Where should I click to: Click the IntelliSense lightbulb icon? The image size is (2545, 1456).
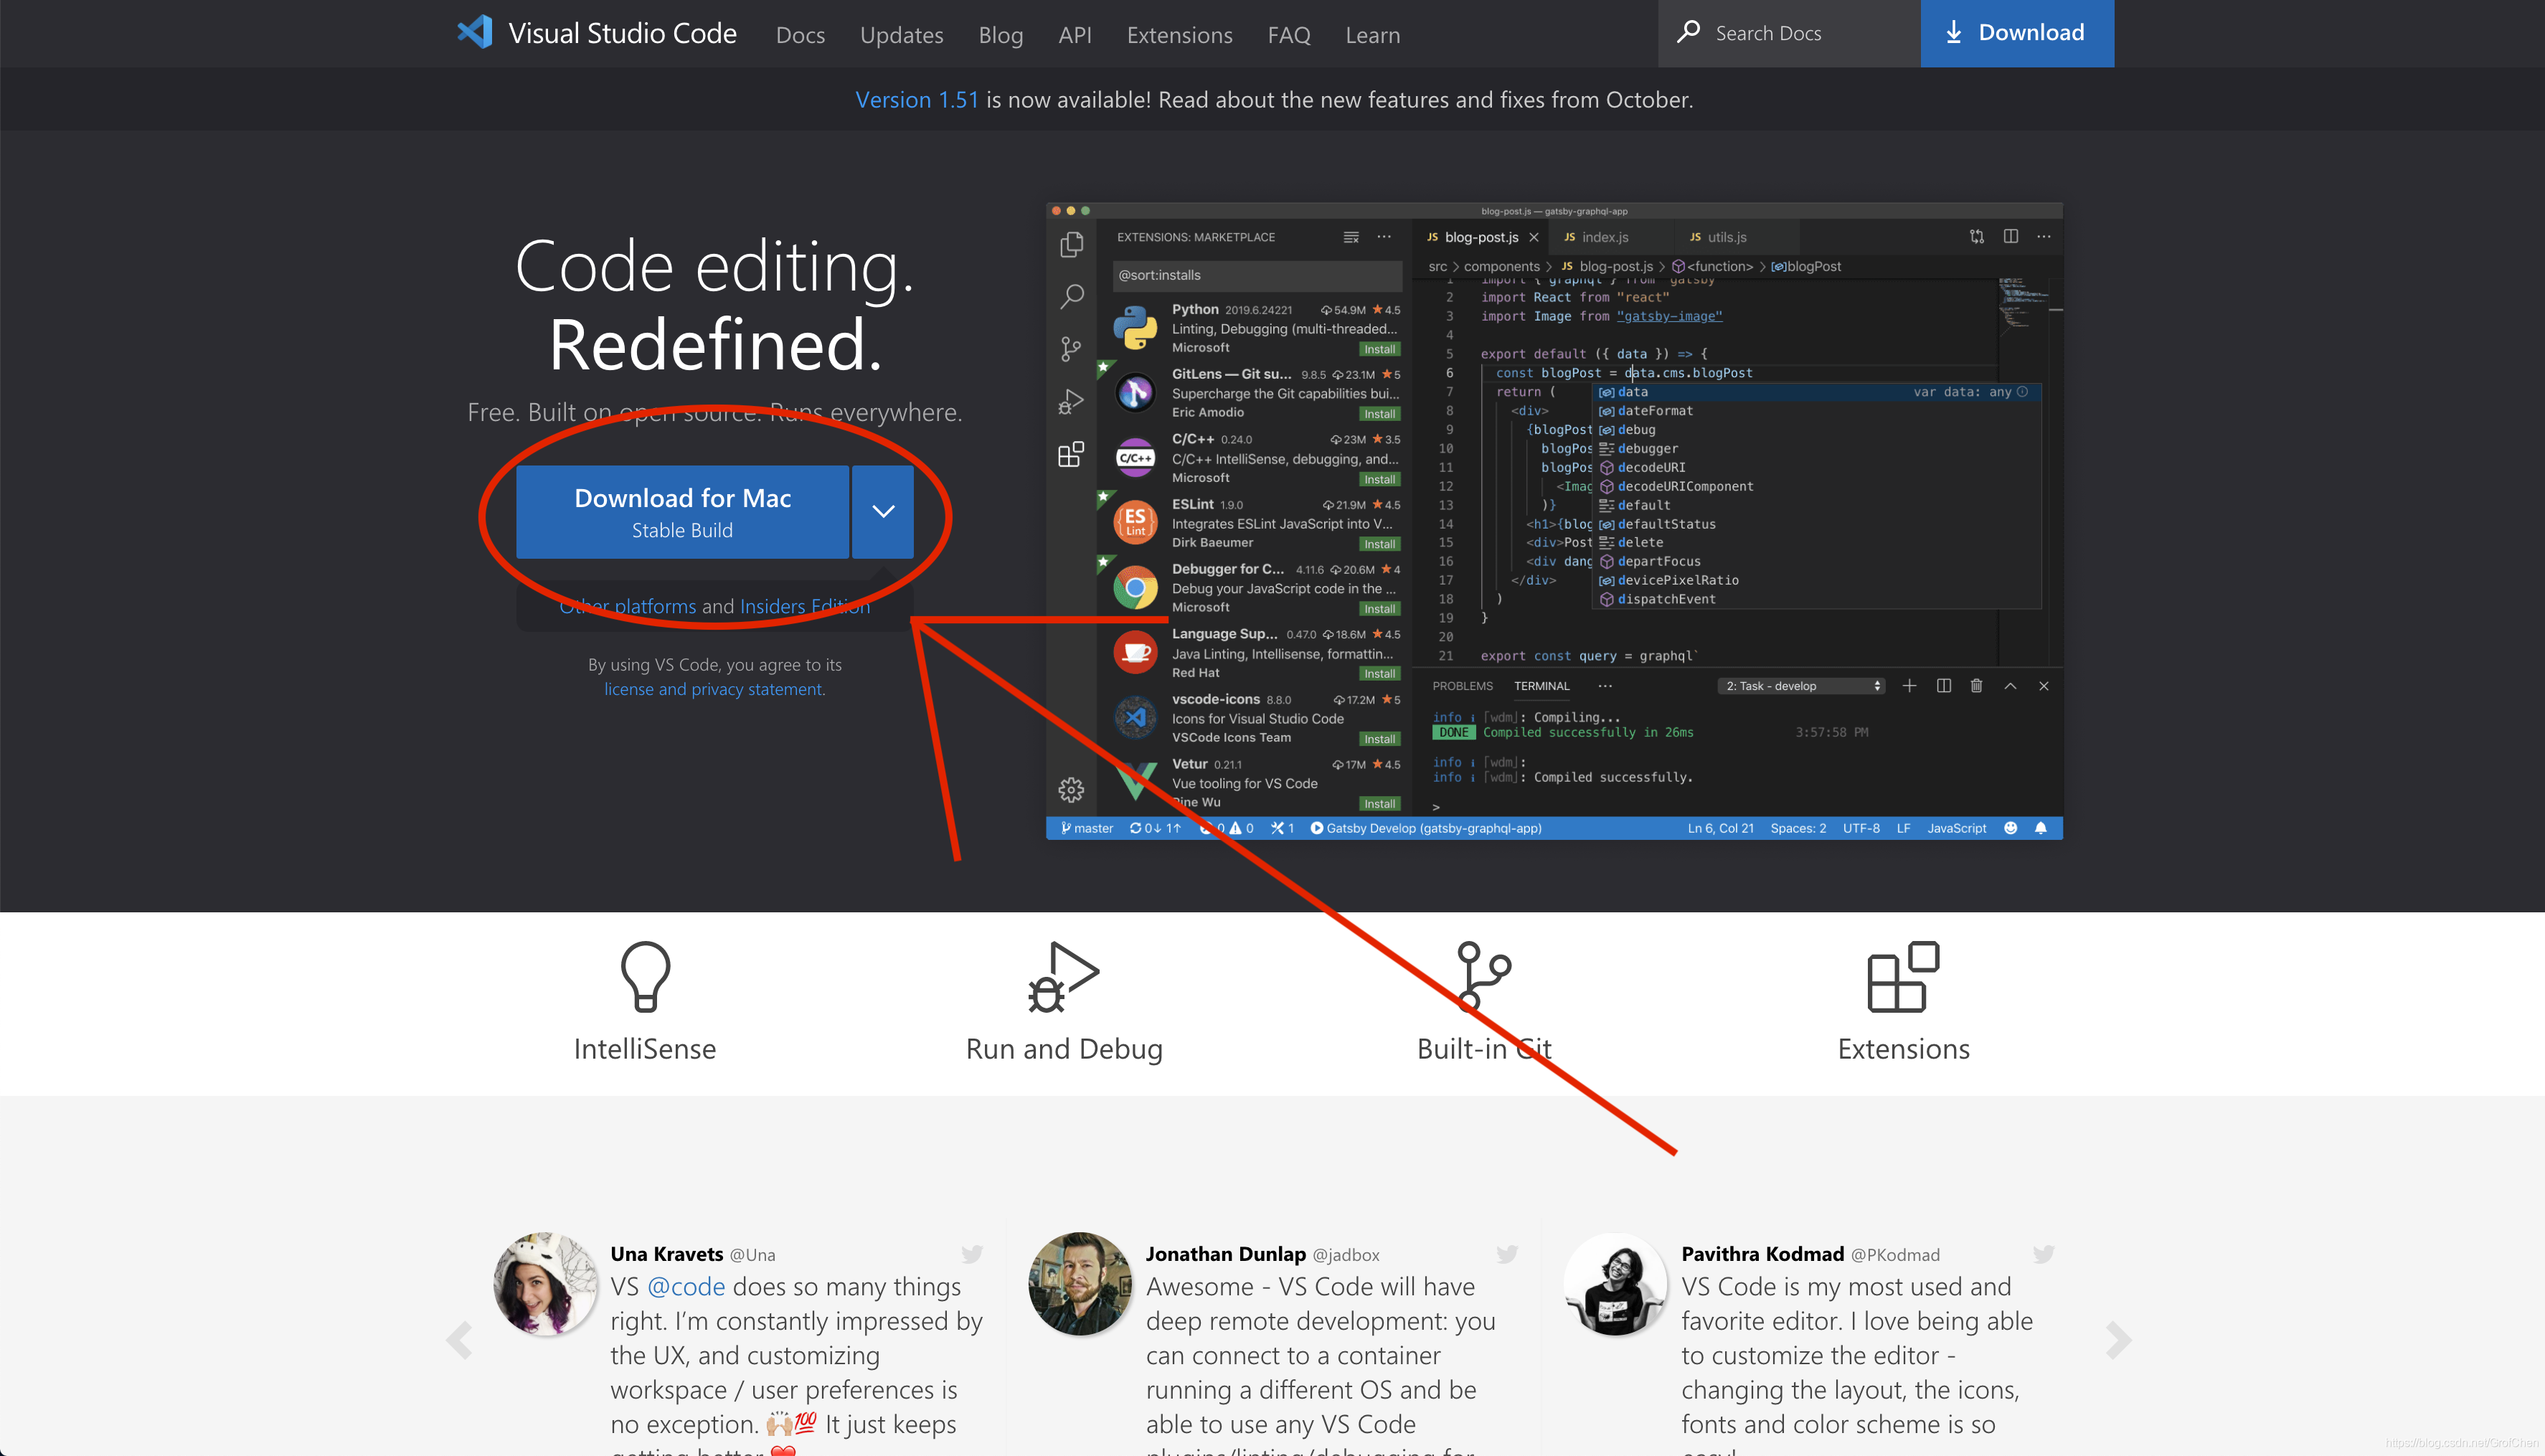coord(645,977)
